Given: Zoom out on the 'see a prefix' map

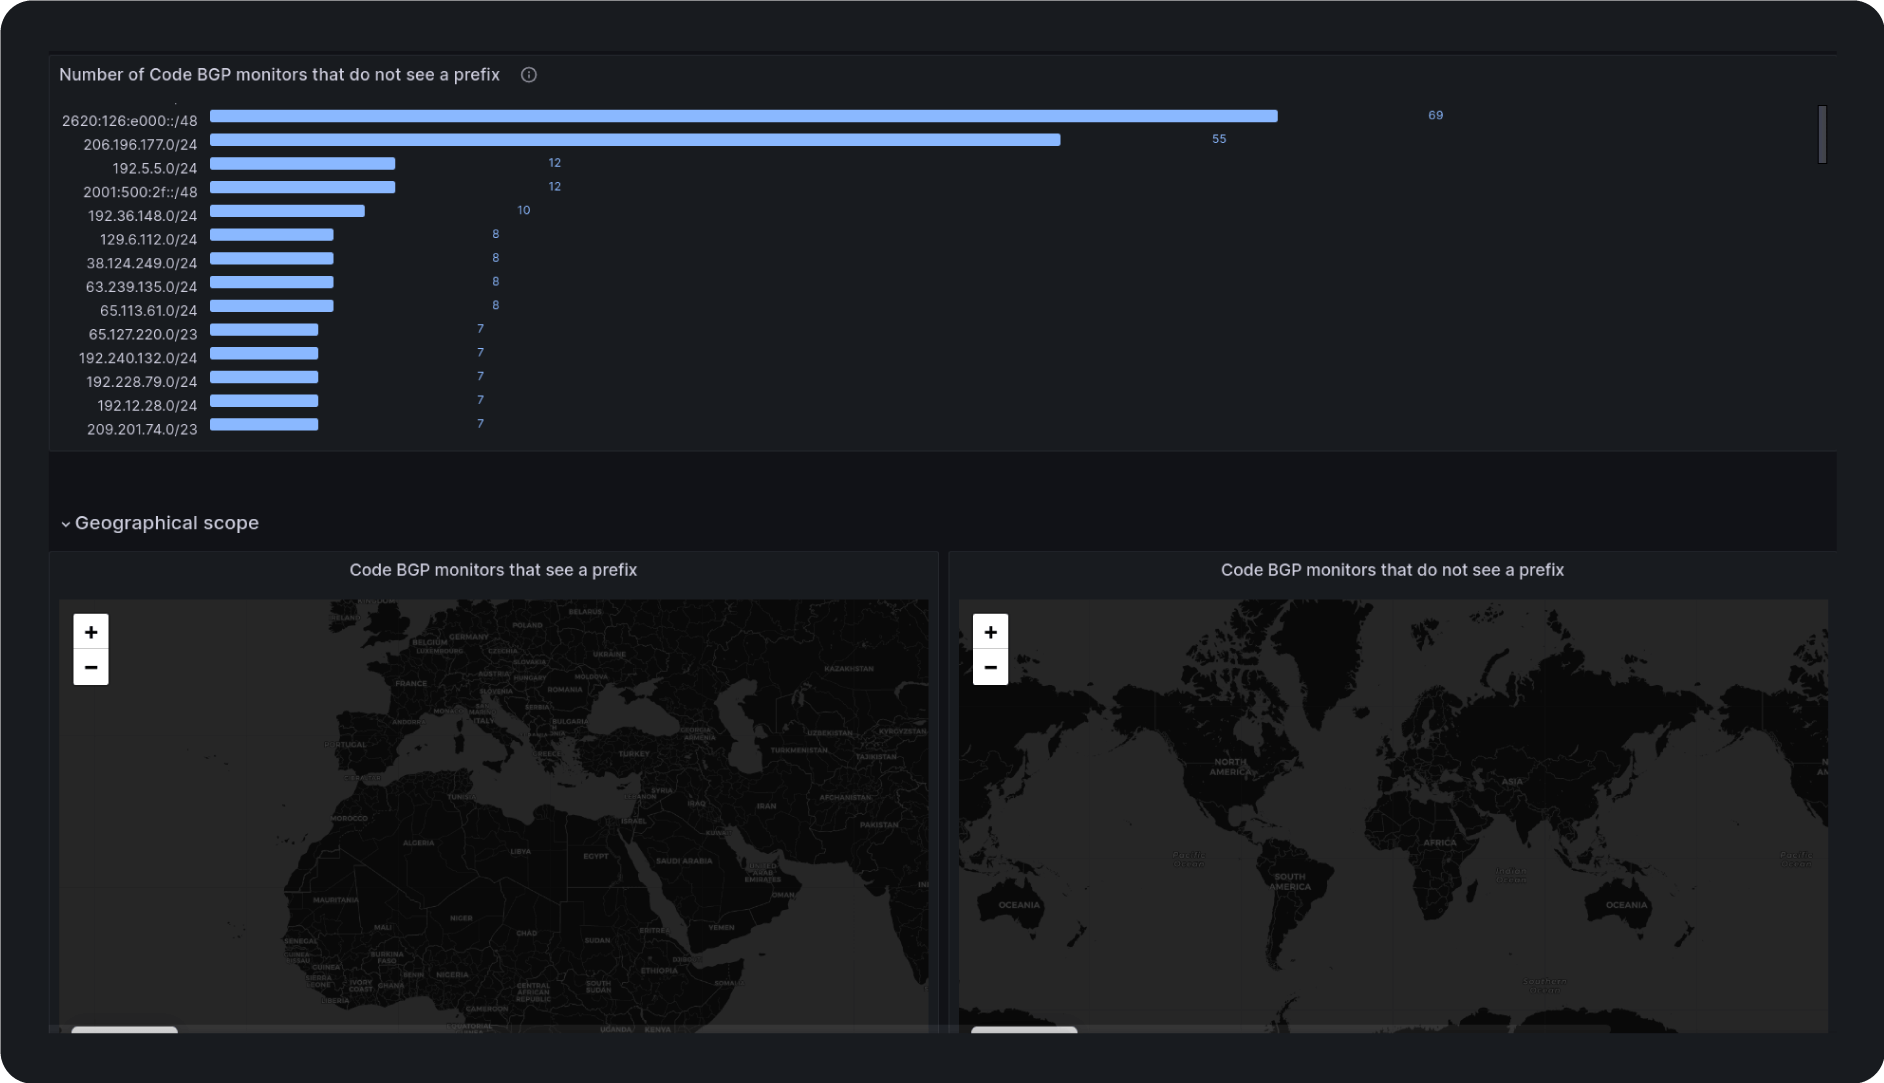Looking at the screenshot, I should (91, 667).
